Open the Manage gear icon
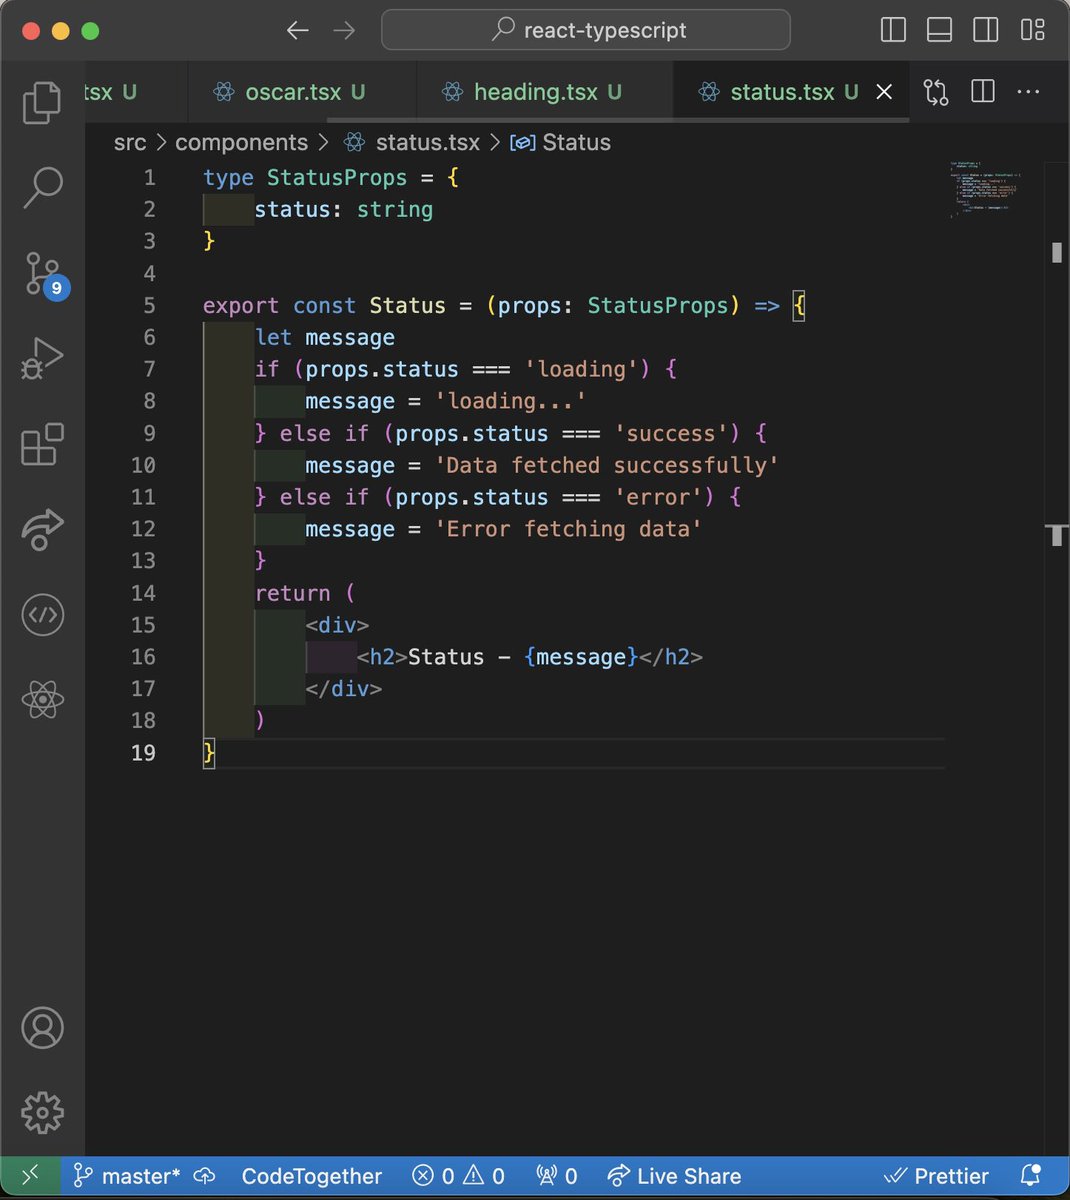The width and height of the screenshot is (1070, 1200). pos(42,1112)
